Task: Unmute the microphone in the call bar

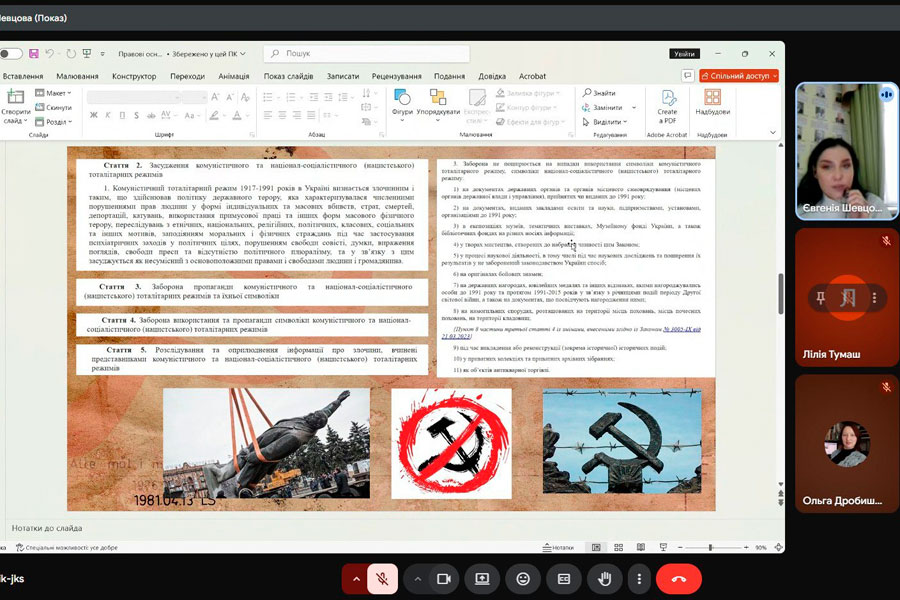Action: click(382, 579)
